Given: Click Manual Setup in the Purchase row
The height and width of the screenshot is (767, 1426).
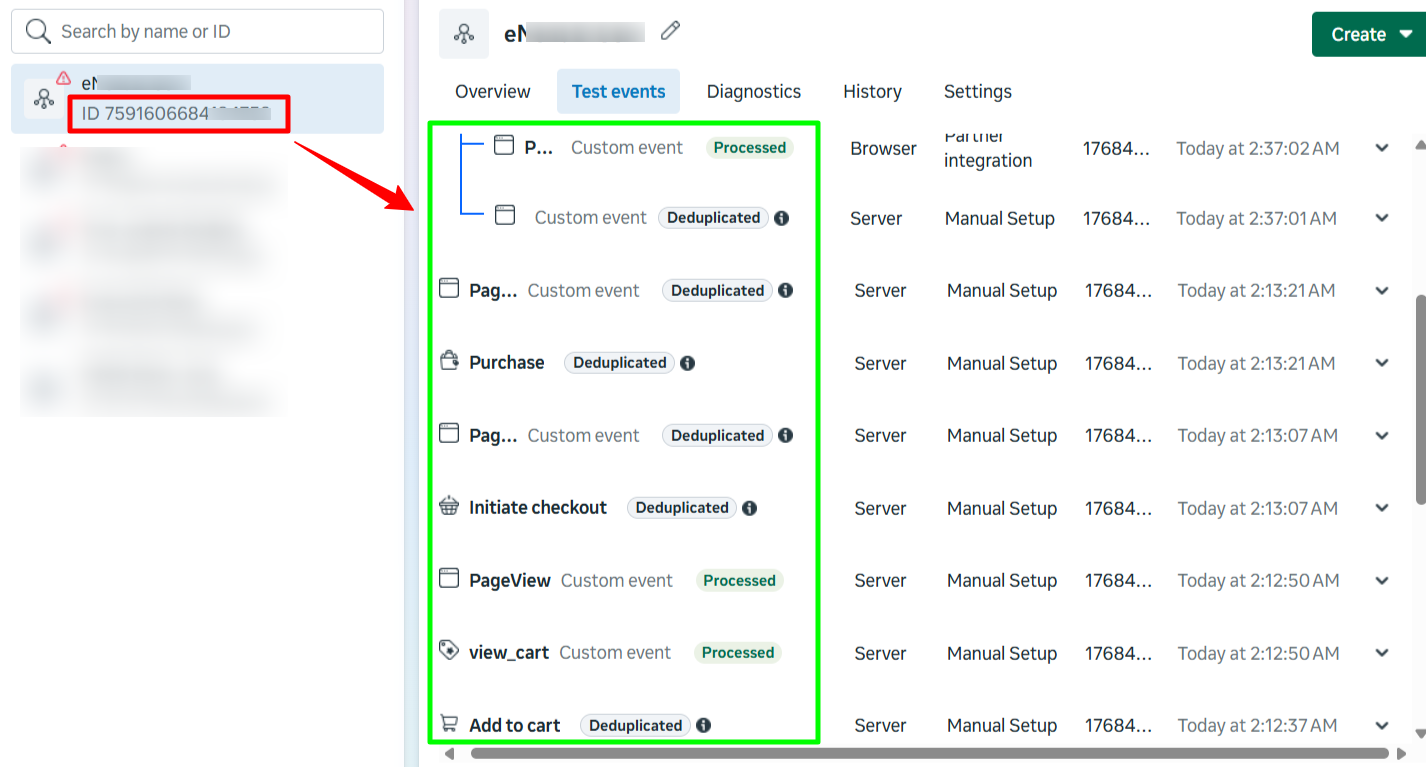Looking at the screenshot, I should [x=1002, y=363].
